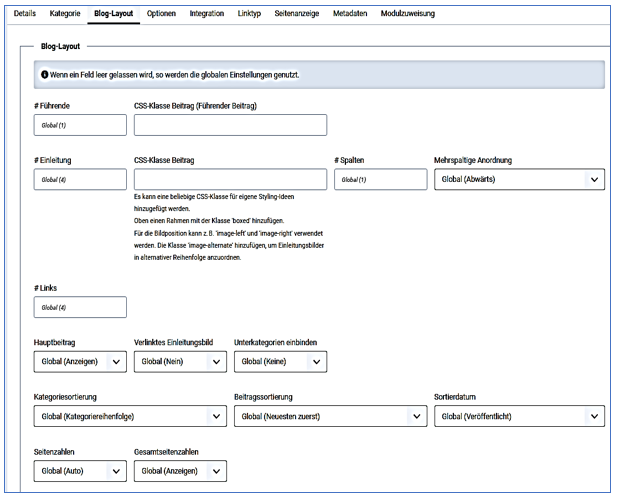Click the # Führende input field
The image size is (617, 498).
click(x=80, y=125)
